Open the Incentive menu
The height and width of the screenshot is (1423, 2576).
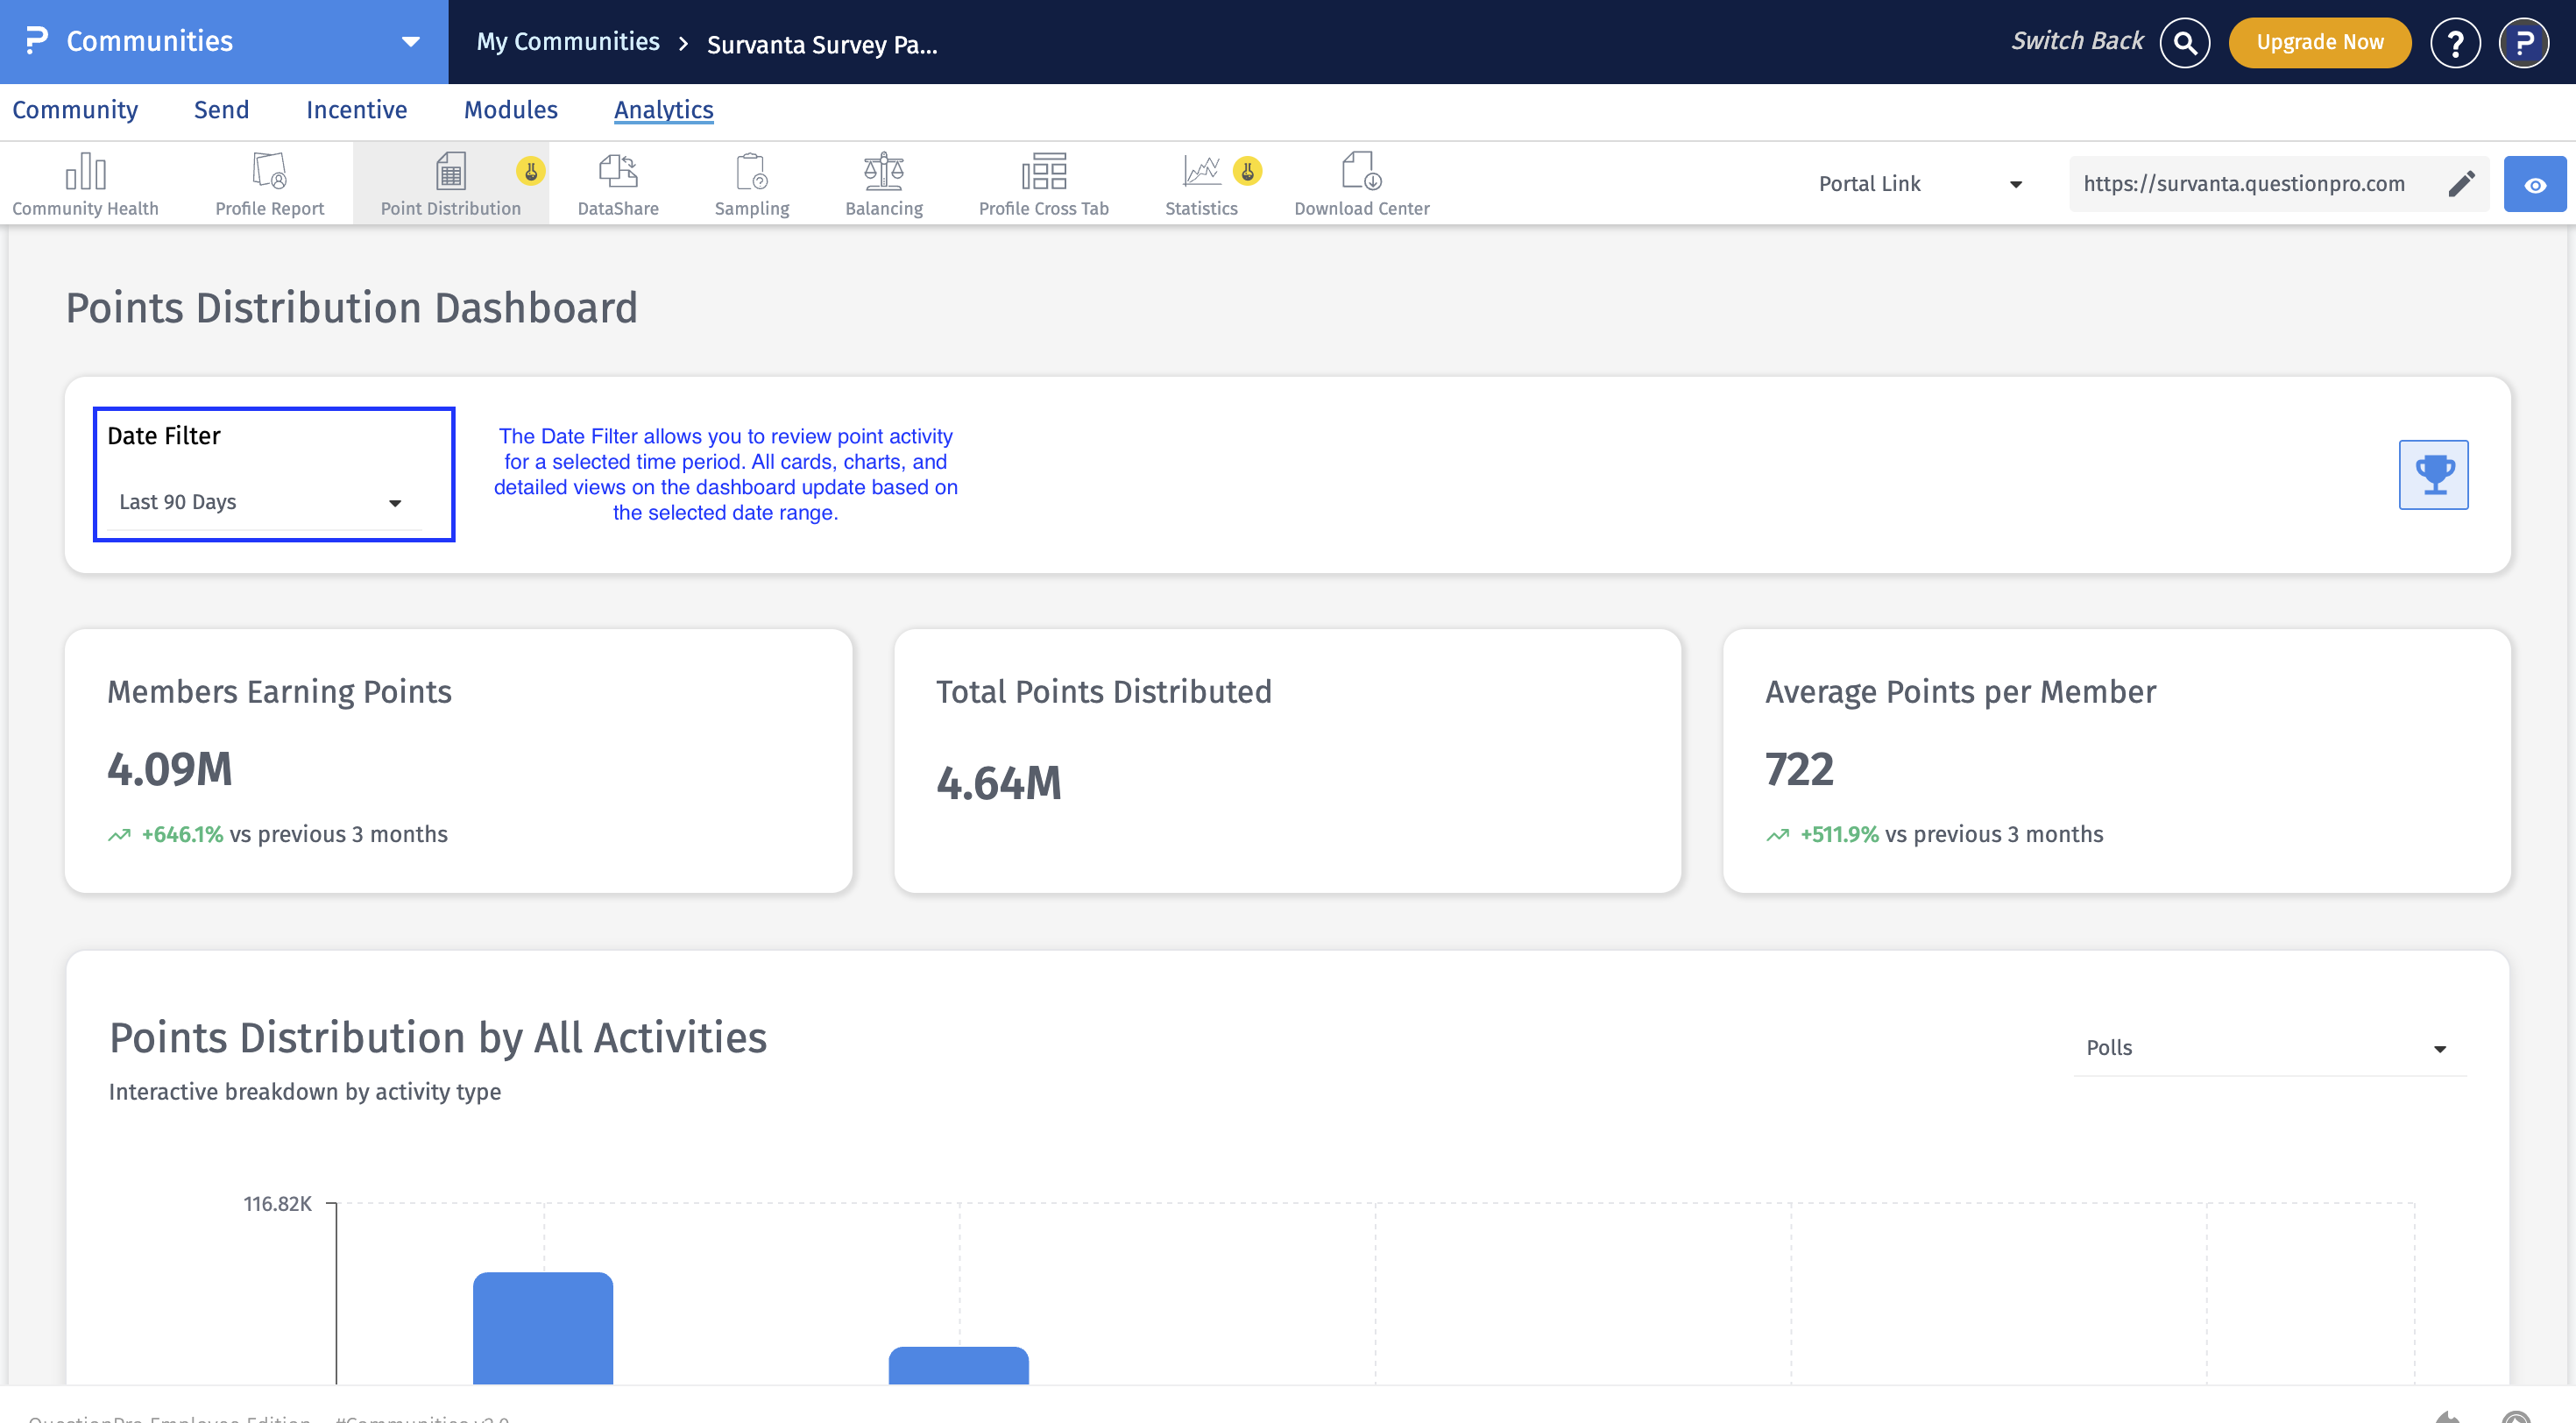click(x=356, y=110)
